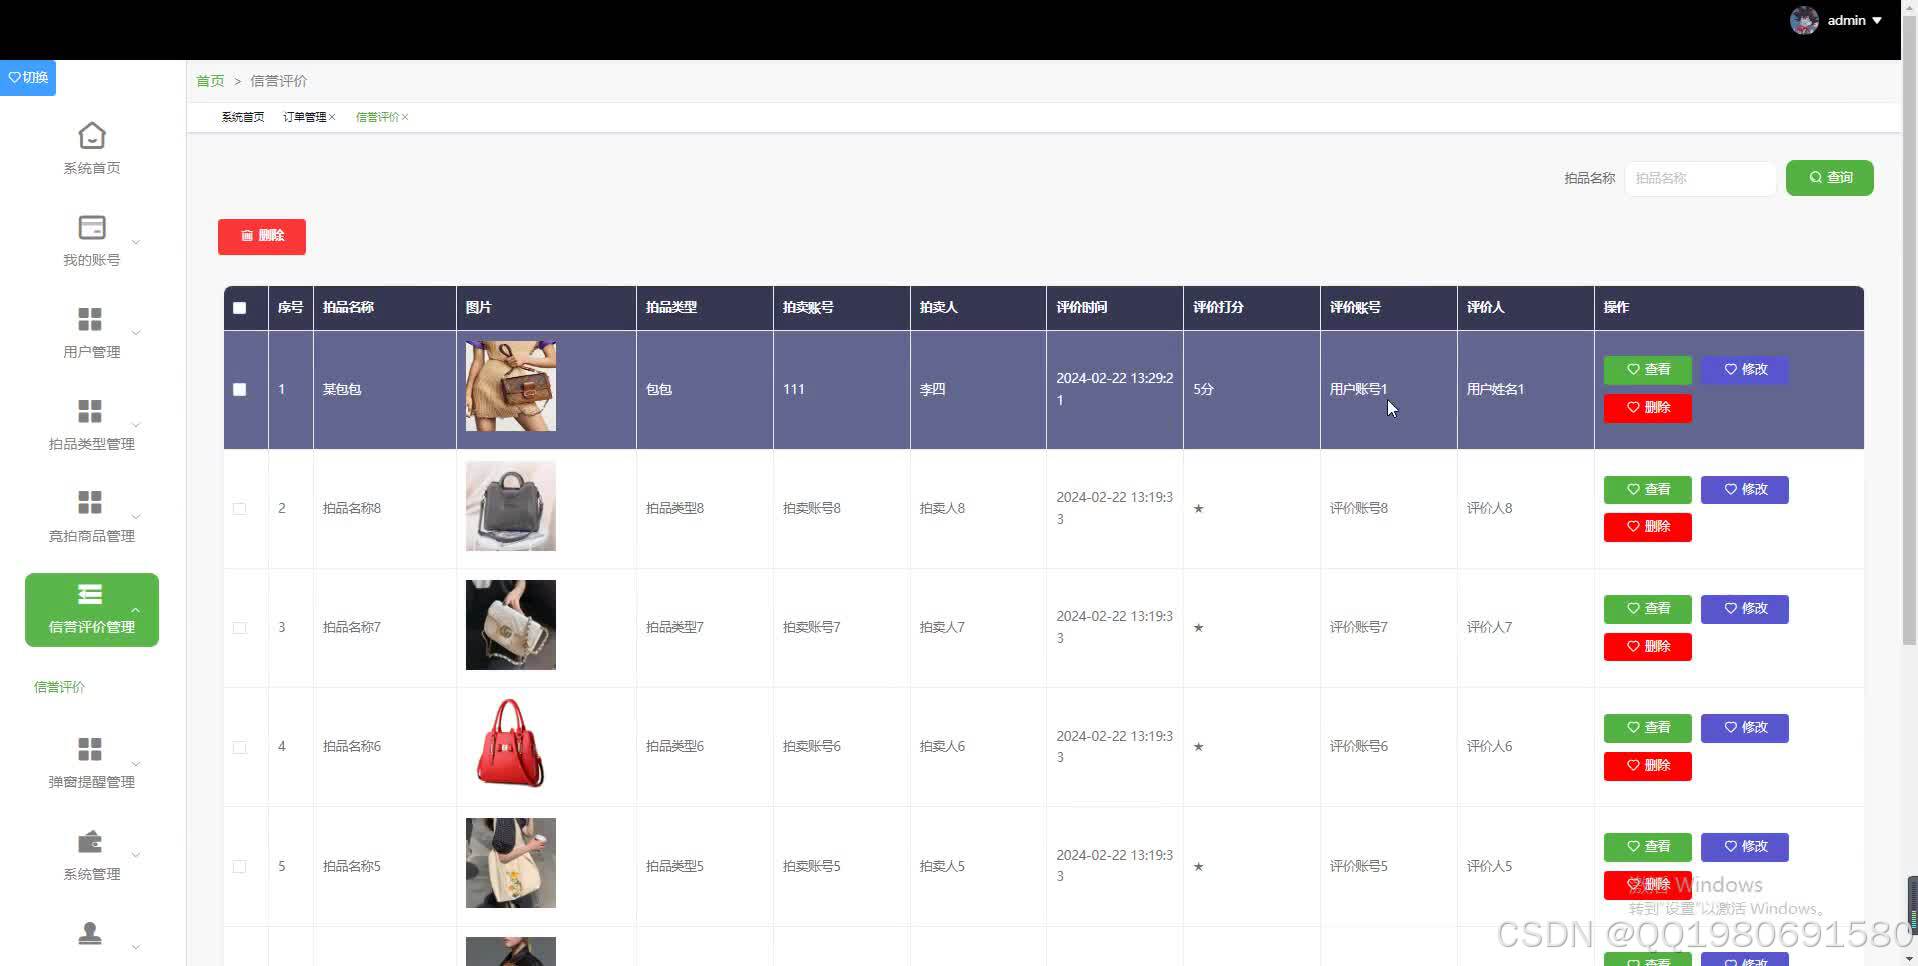
Task: Click 删除 for row 拍品名称6
Action: point(1647,766)
